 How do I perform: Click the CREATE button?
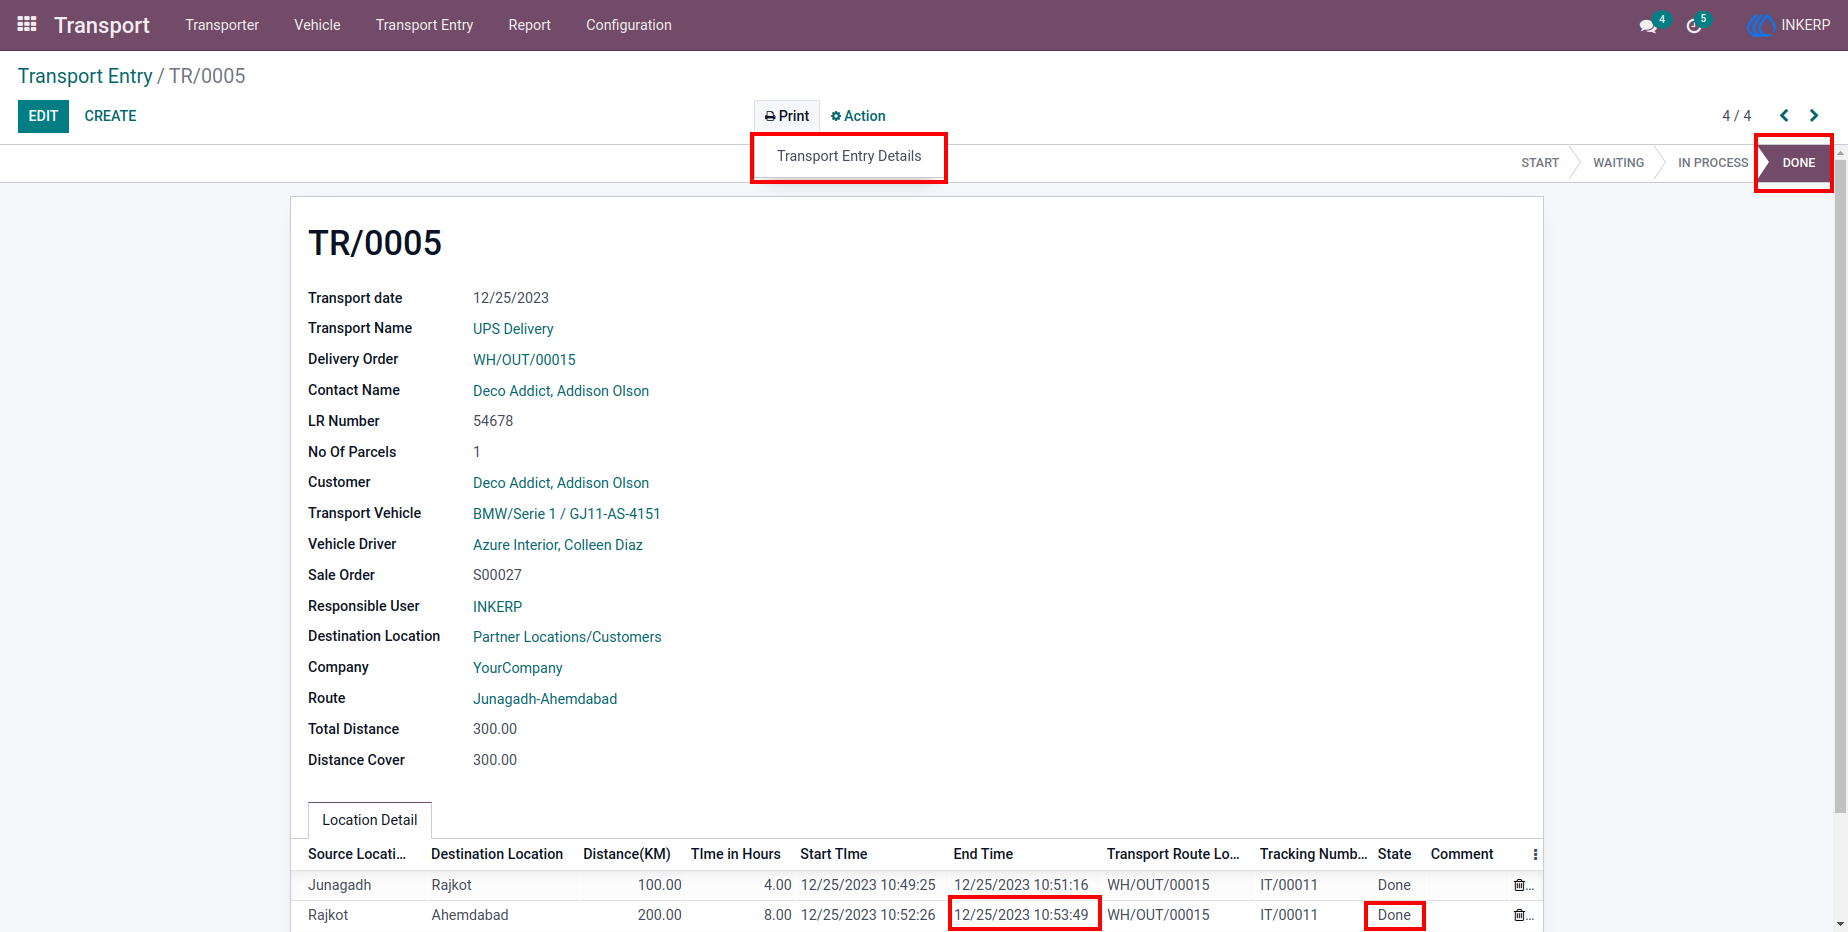110,116
